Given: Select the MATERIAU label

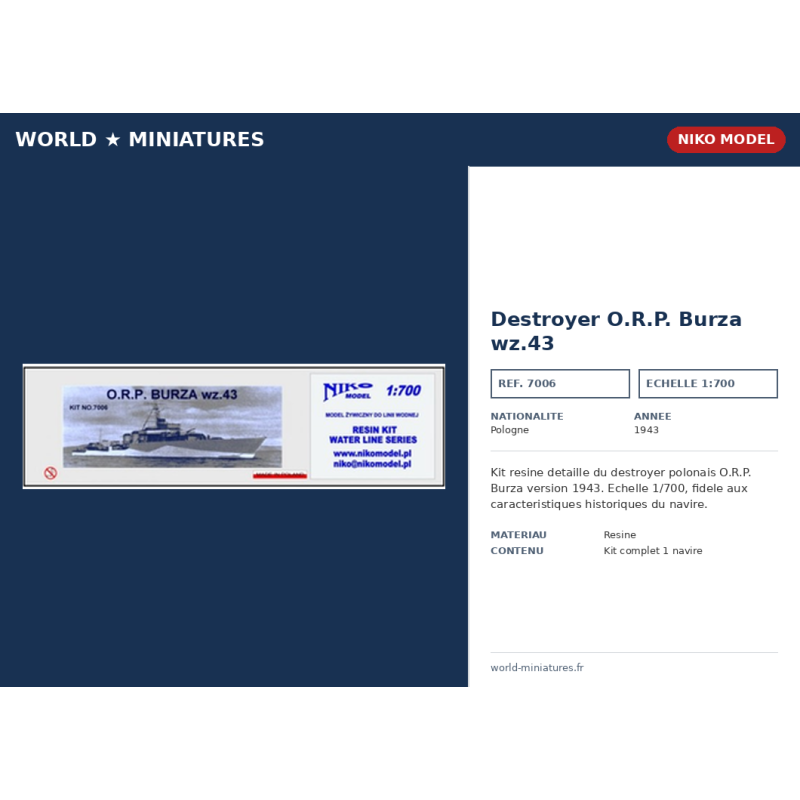Looking at the screenshot, I should tap(518, 535).
